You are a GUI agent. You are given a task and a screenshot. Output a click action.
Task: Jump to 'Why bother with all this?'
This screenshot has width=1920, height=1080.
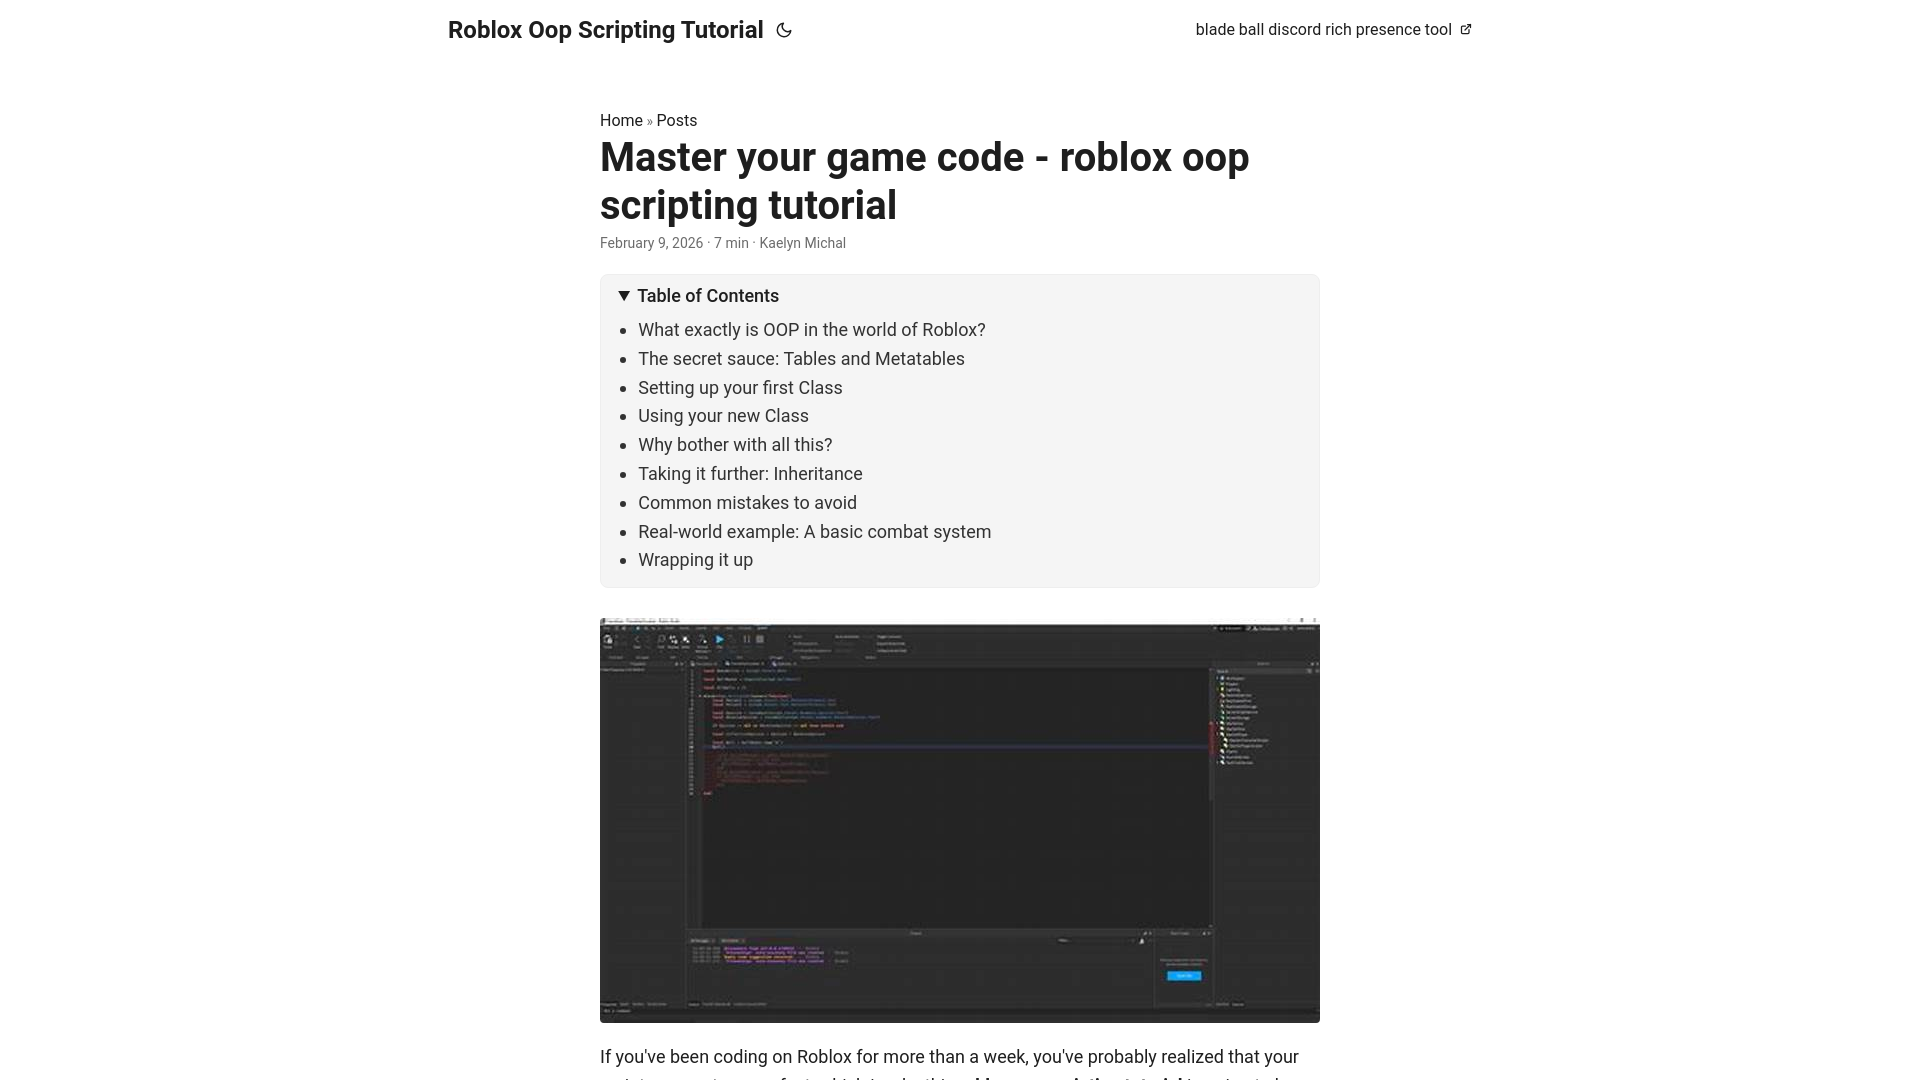click(735, 445)
